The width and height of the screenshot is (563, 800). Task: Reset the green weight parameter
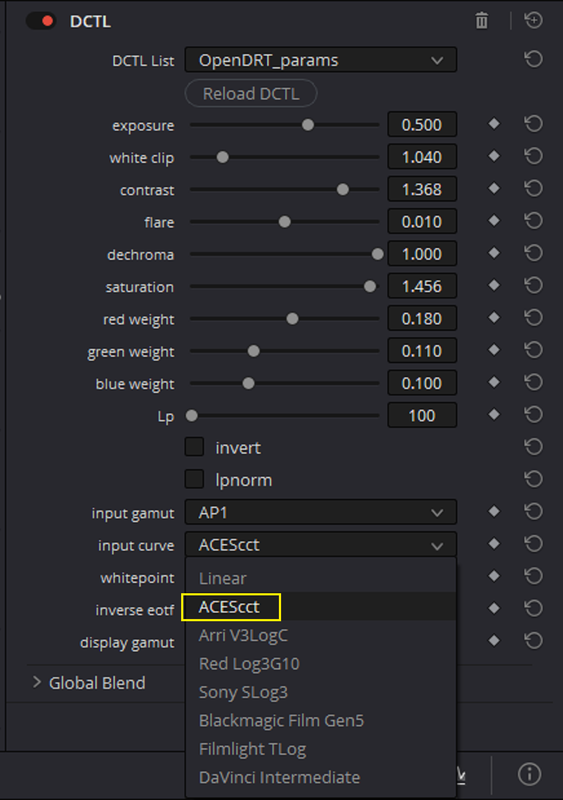[x=533, y=350]
